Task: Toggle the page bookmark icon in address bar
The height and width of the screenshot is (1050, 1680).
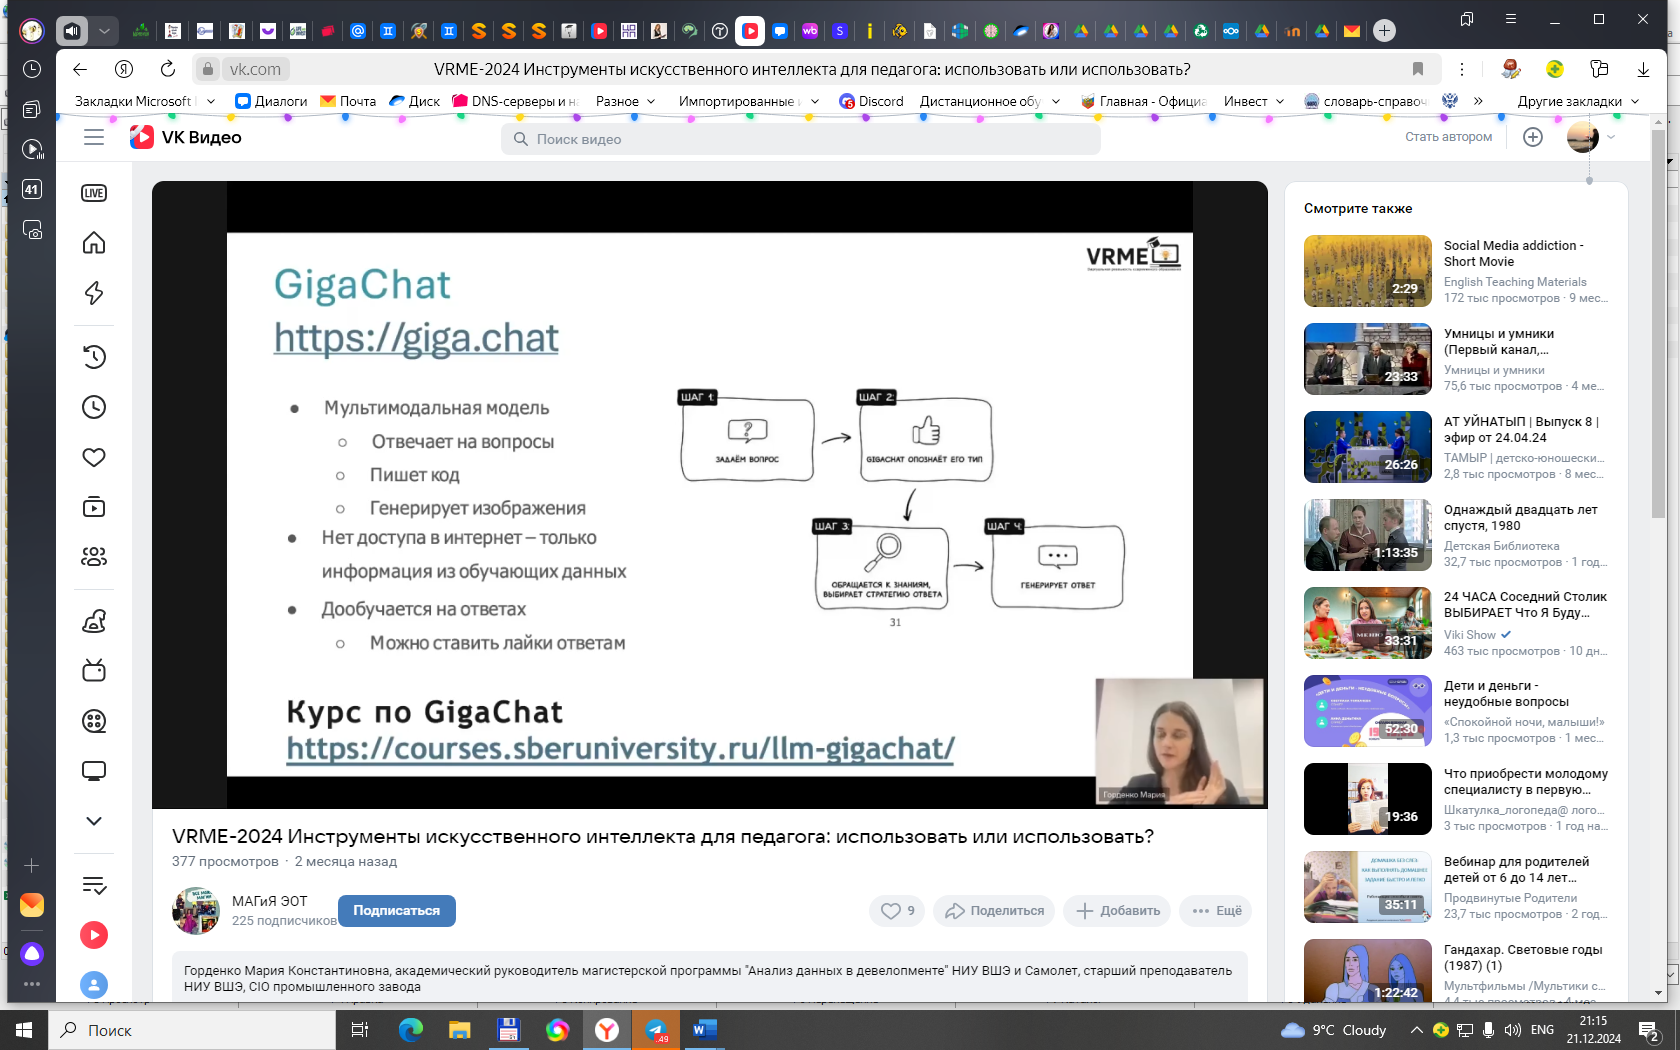Action: 1417,69
